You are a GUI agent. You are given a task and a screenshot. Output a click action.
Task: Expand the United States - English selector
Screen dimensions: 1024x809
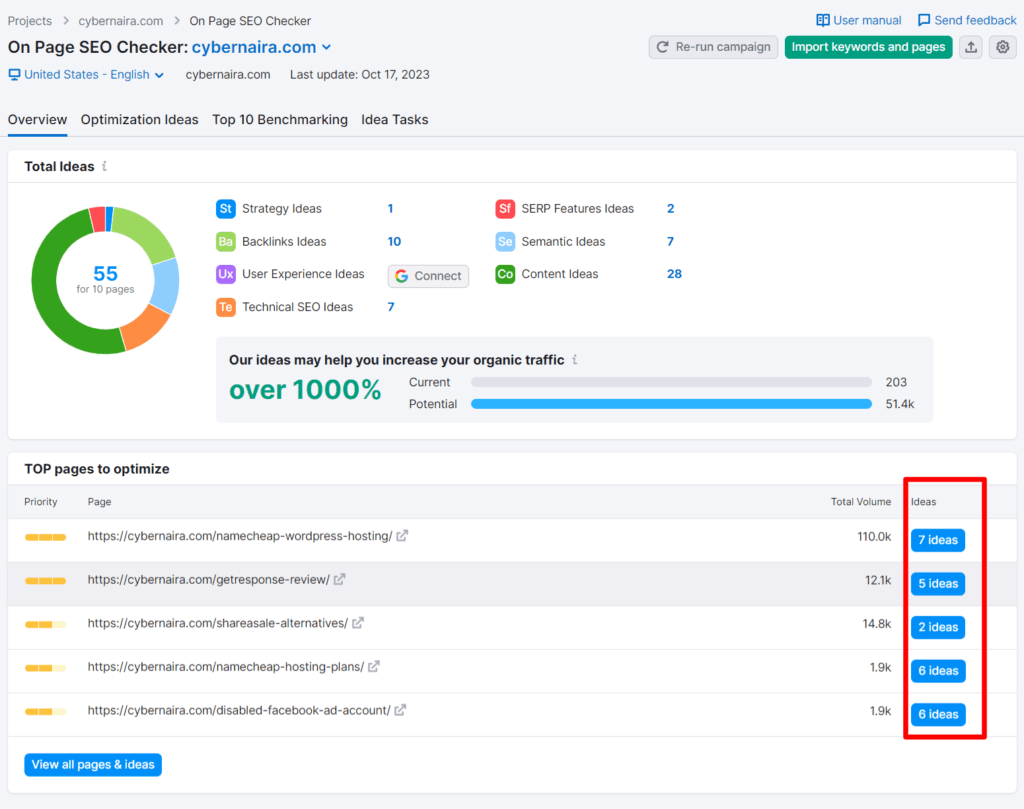[85, 74]
